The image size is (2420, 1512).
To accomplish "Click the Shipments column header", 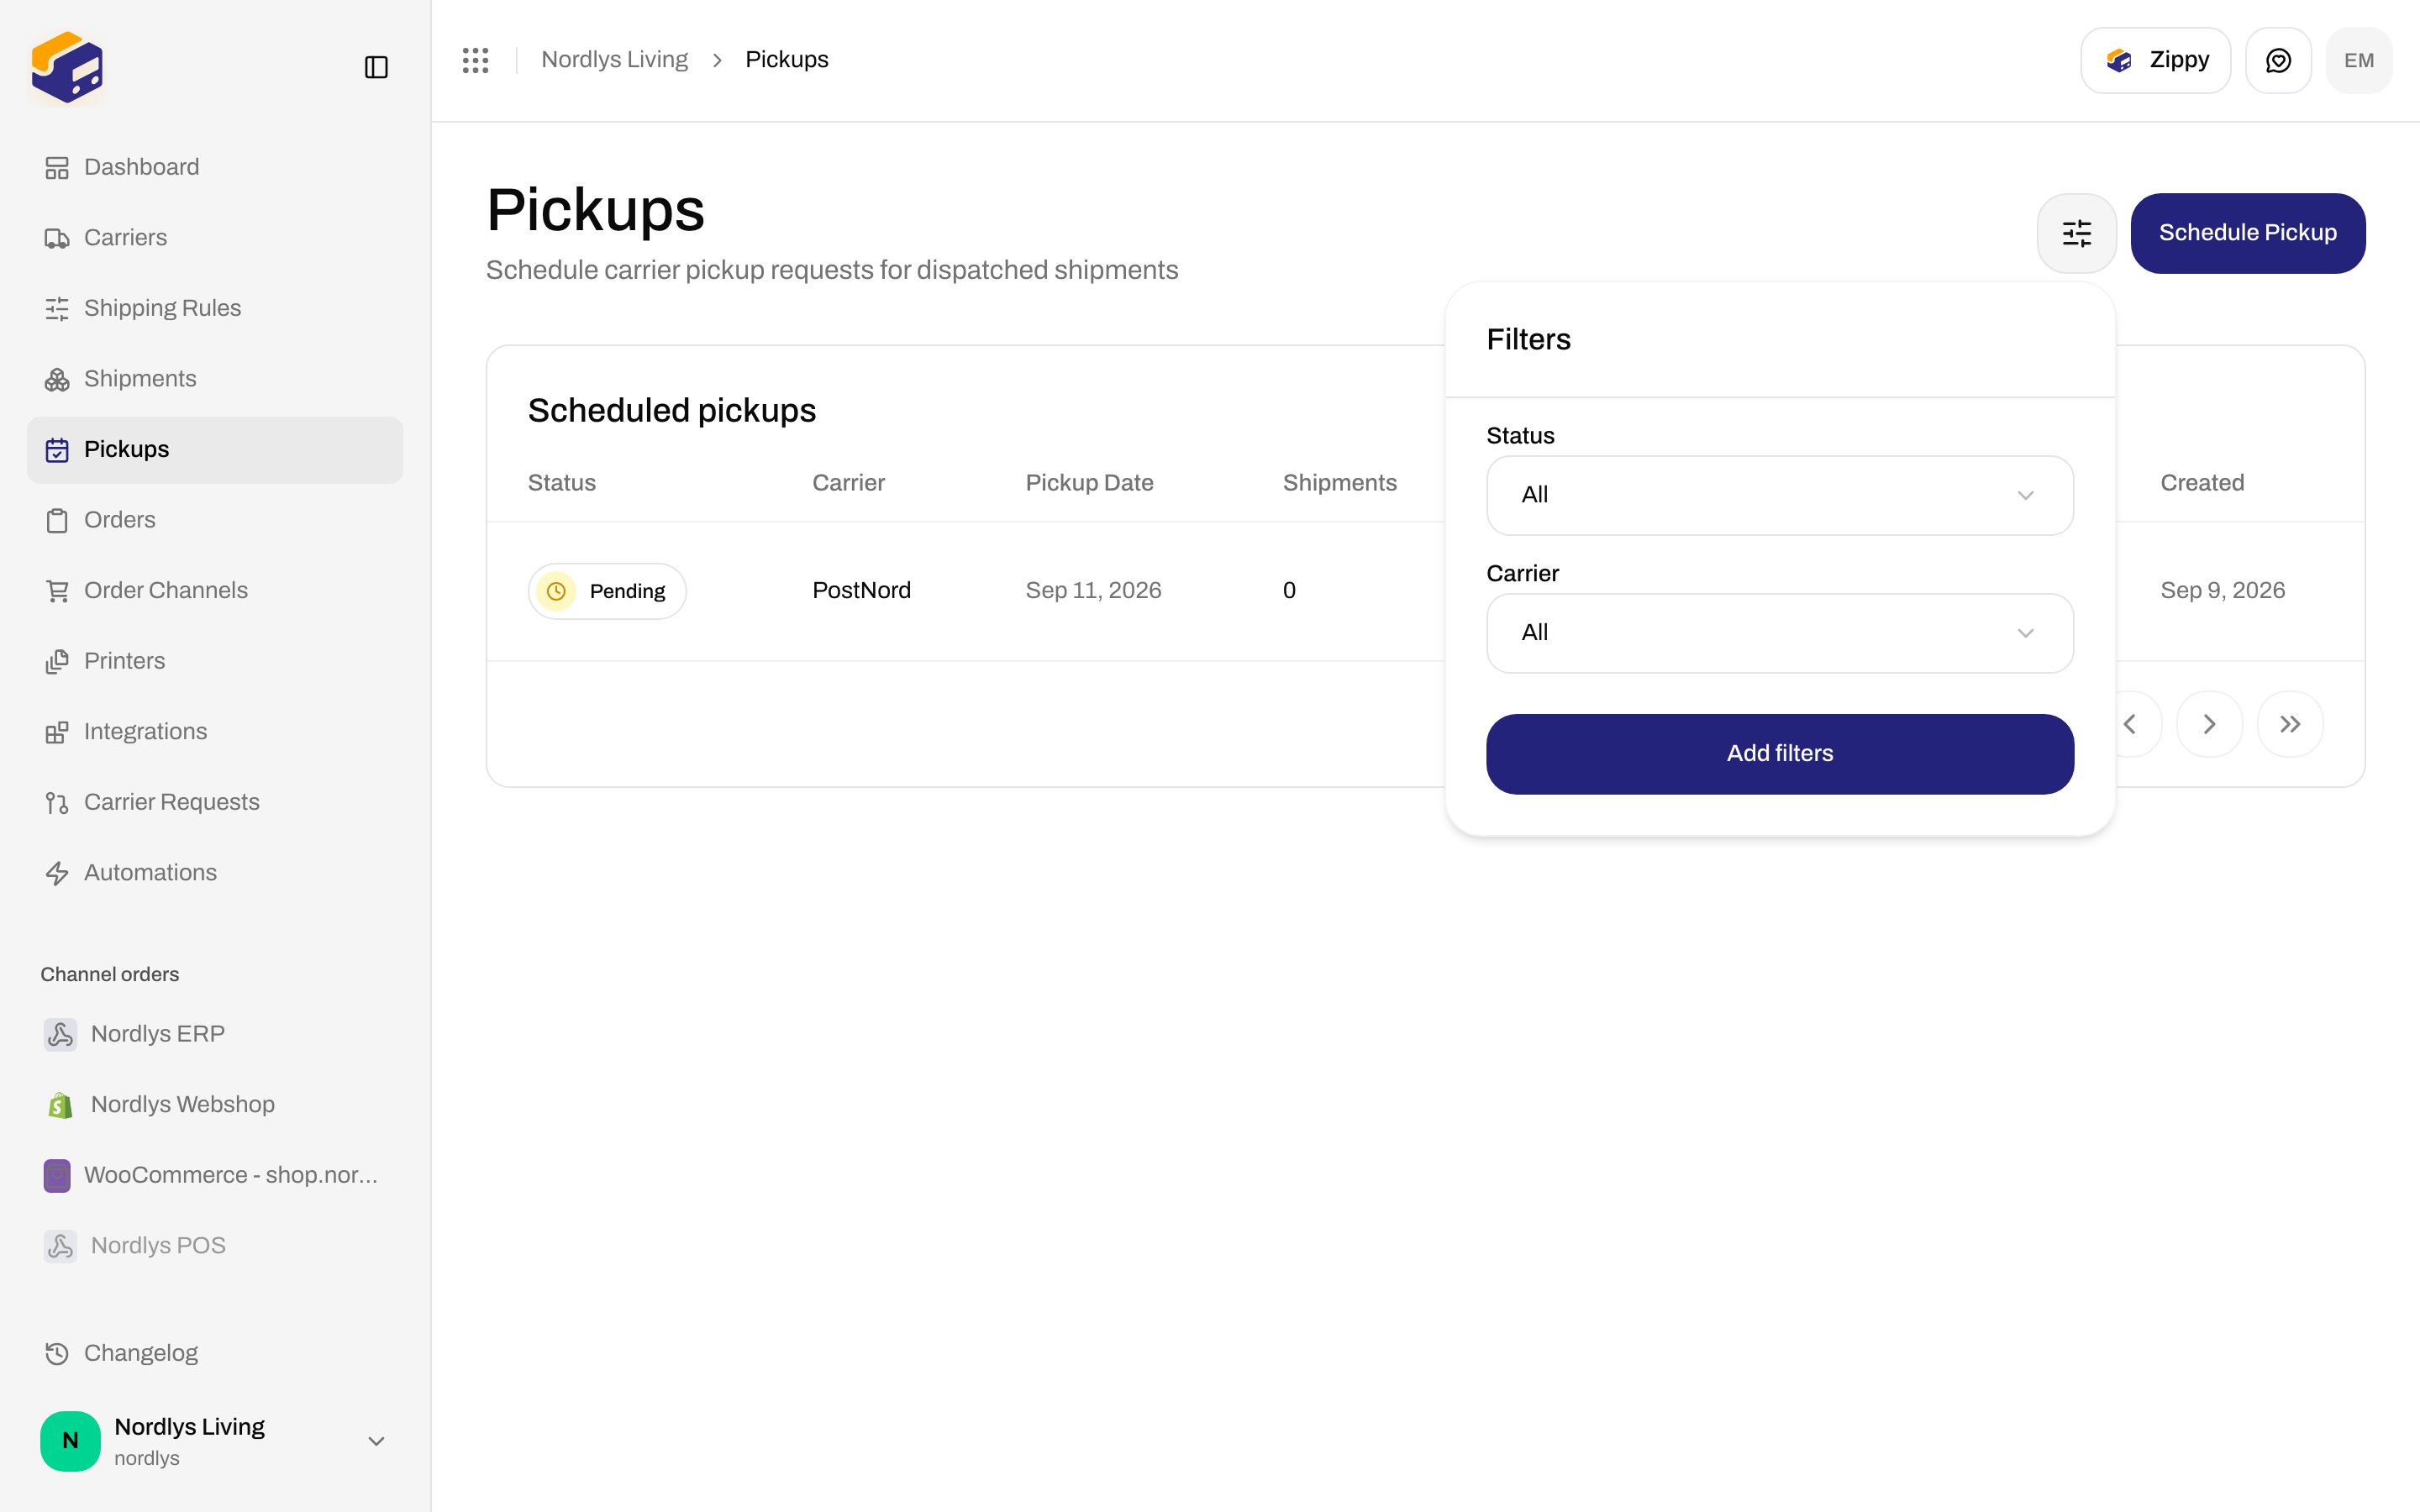I will pos(1339,483).
